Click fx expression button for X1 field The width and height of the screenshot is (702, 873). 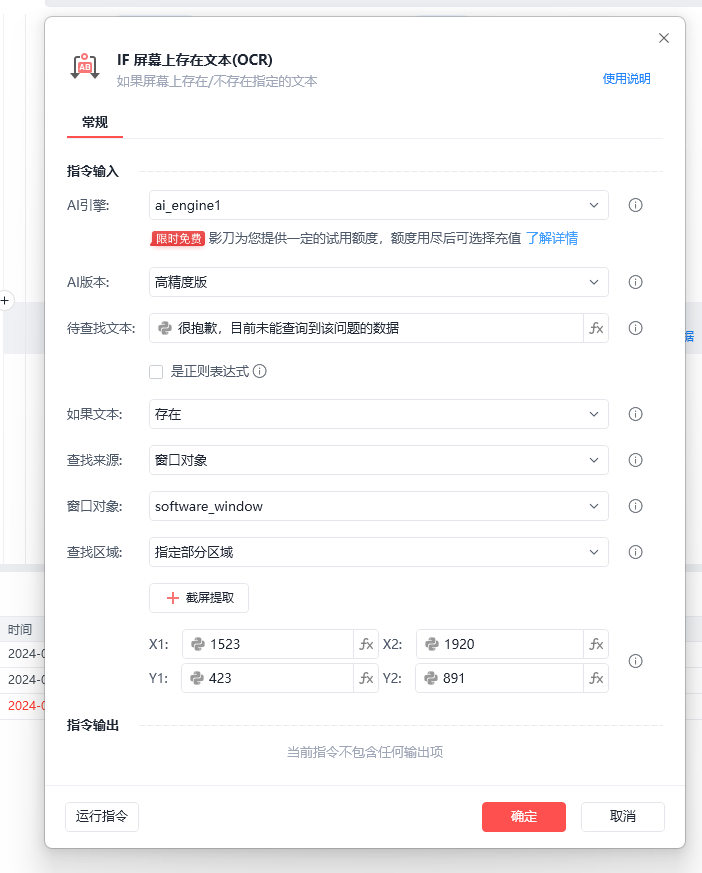pyautogui.click(x=366, y=644)
